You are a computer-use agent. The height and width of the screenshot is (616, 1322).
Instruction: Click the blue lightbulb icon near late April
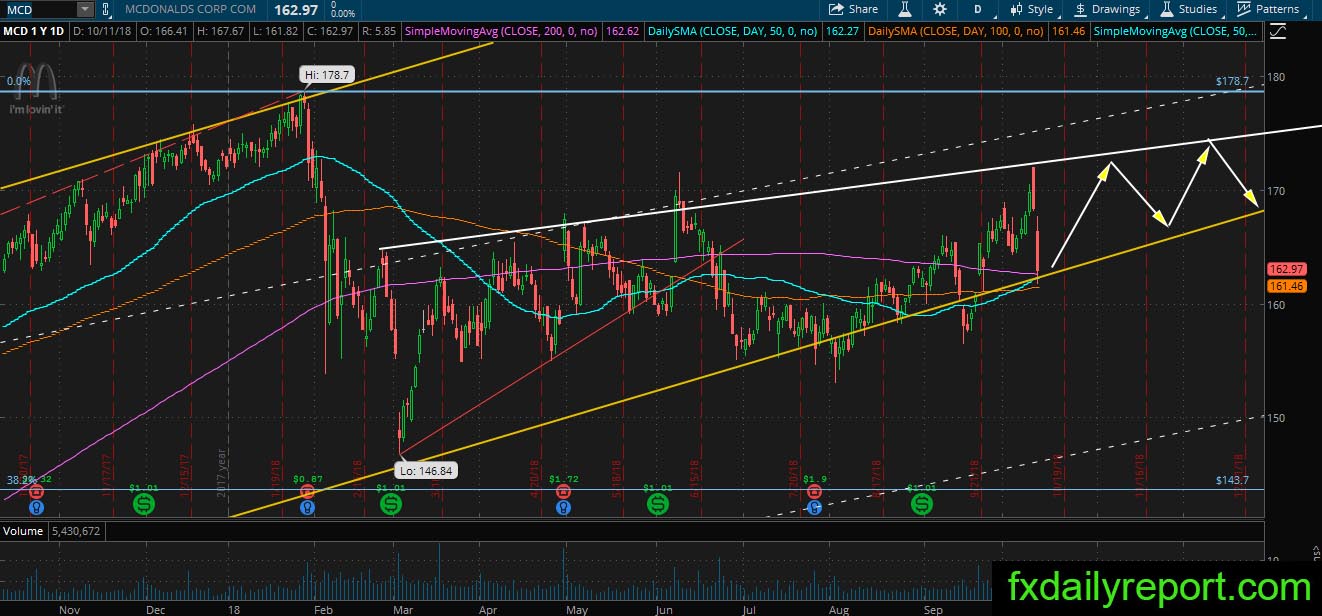click(563, 507)
